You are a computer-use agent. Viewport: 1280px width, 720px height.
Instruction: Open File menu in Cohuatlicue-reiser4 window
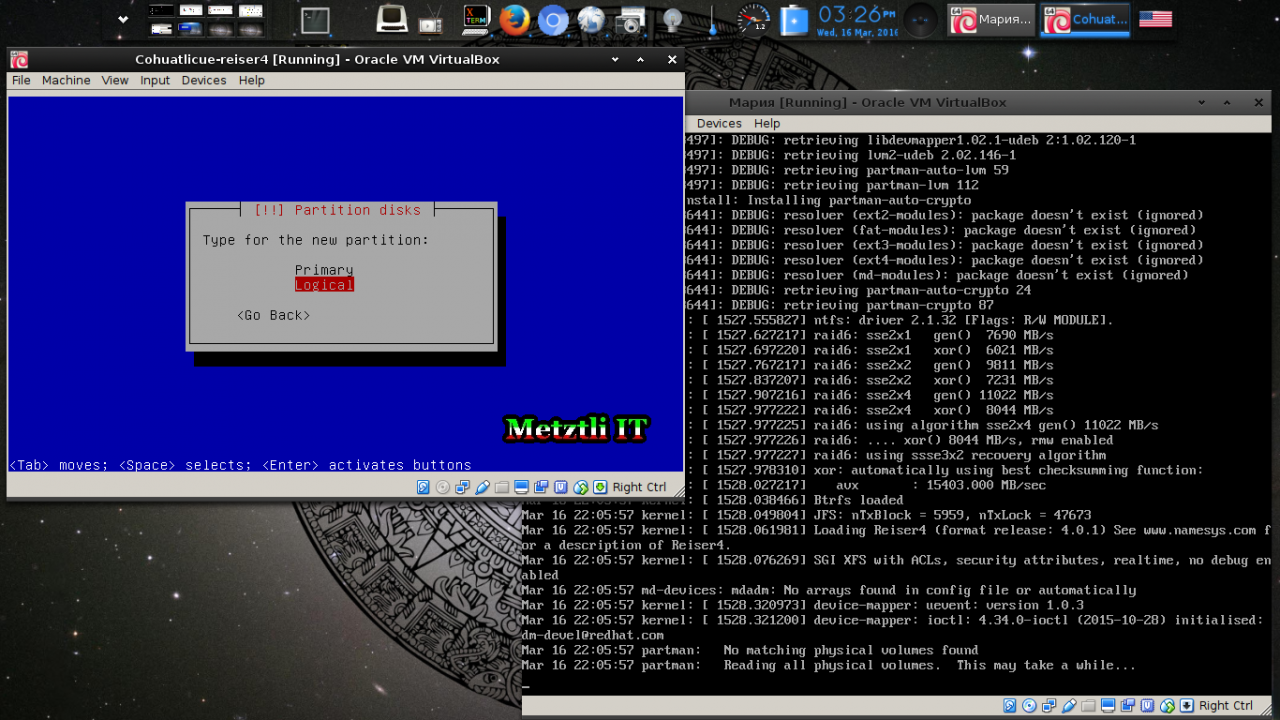21,80
